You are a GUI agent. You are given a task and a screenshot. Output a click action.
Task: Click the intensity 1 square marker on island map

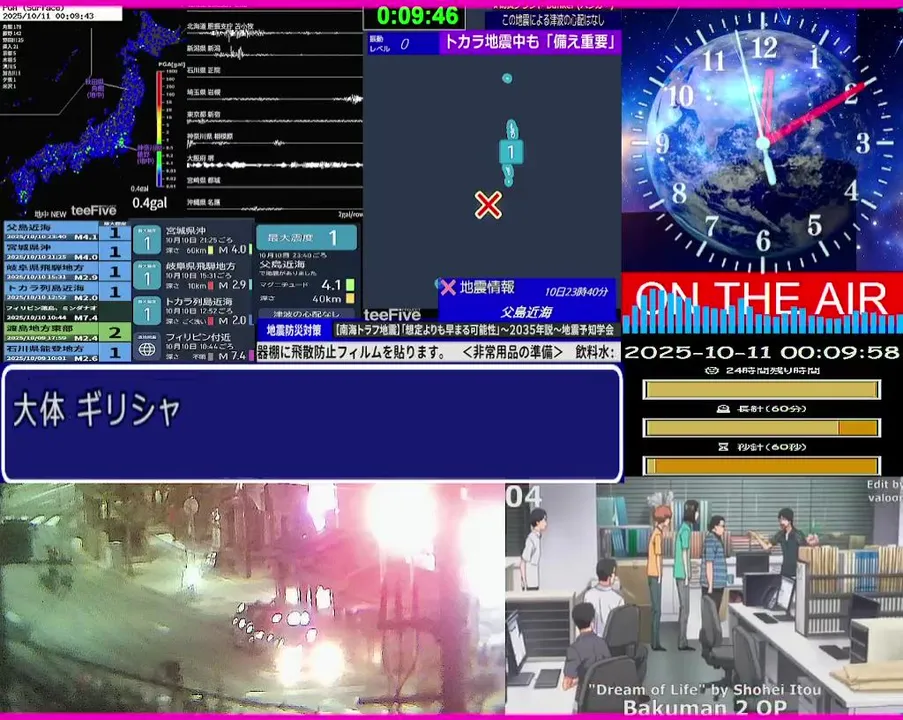(511, 152)
